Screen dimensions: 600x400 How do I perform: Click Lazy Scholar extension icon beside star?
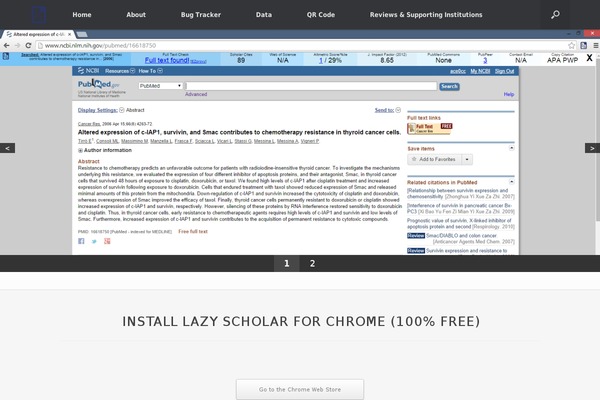(x=584, y=45)
